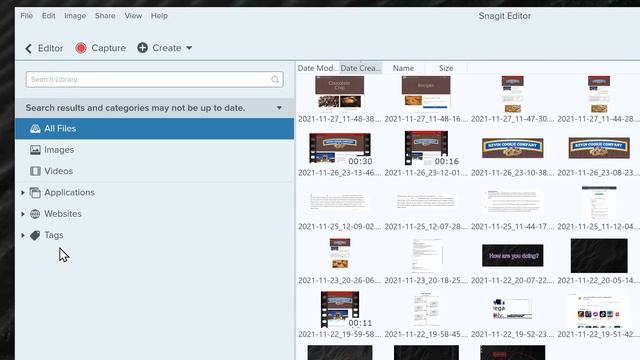Click the Images category icon
The image size is (640, 360).
(35, 150)
